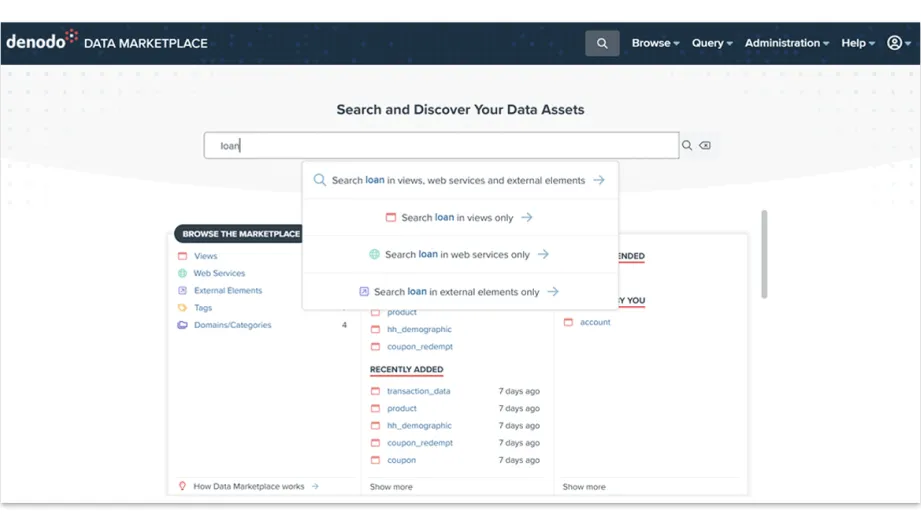The height and width of the screenshot is (528, 921).
Task: Click external element icon in suggestion list
Action: (364, 291)
